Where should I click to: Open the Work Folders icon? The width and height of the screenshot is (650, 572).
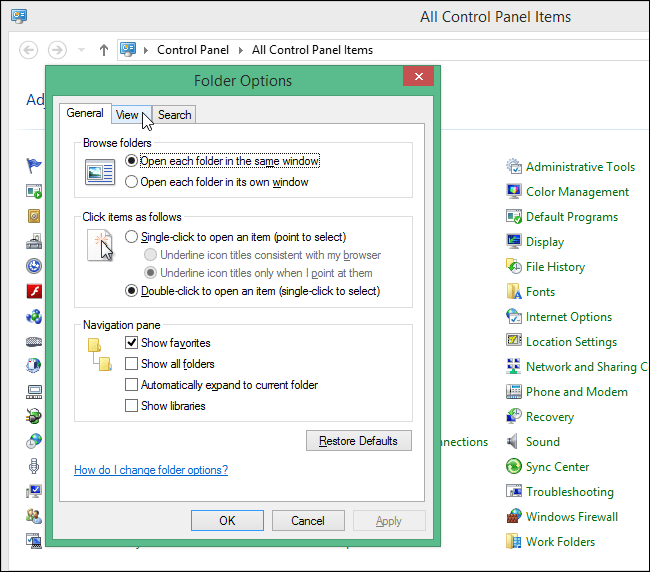[x=514, y=542]
